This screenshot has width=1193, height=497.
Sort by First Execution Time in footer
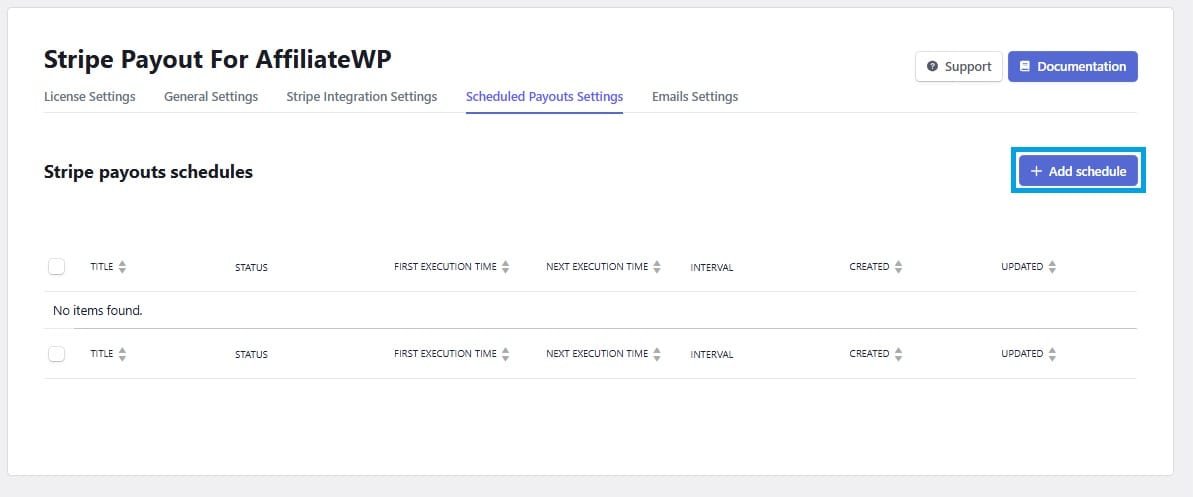[x=505, y=354]
